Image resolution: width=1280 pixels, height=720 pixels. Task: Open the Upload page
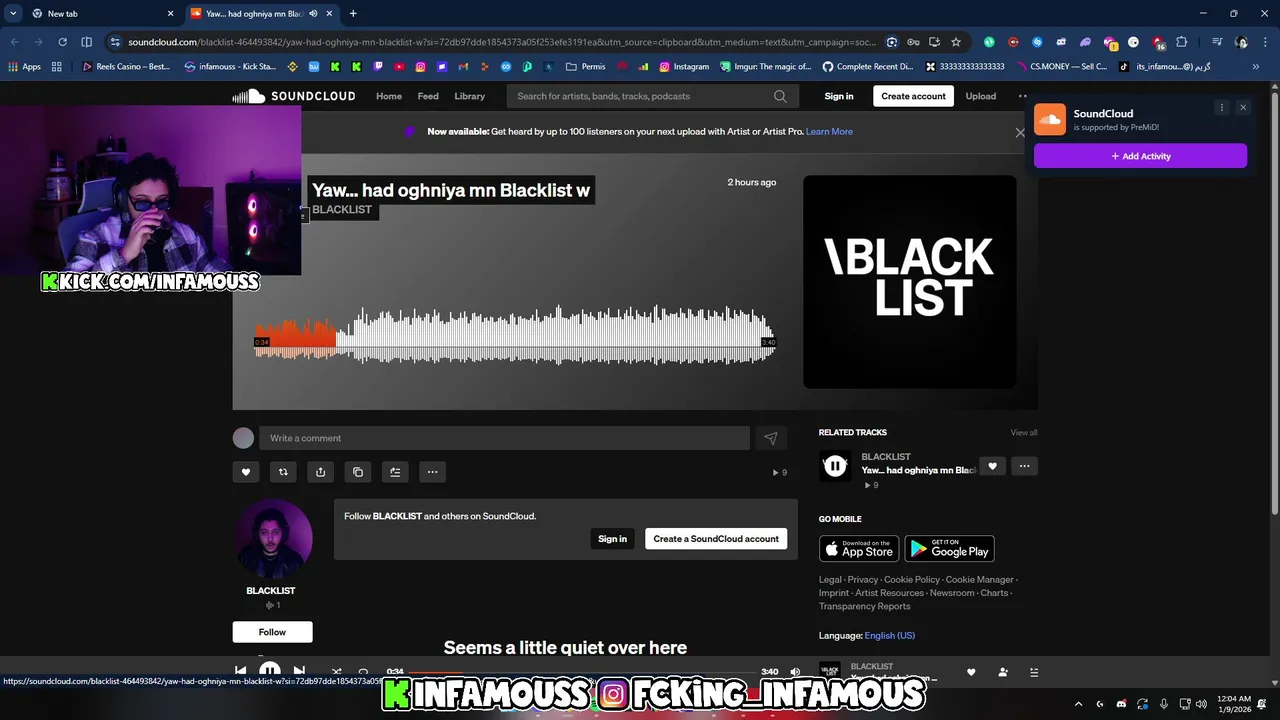click(980, 96)
